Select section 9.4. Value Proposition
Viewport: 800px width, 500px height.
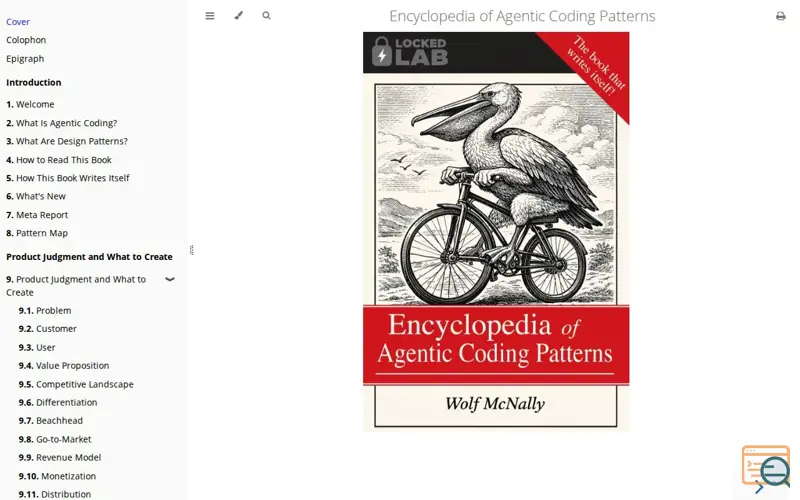(x=64, y=366)
